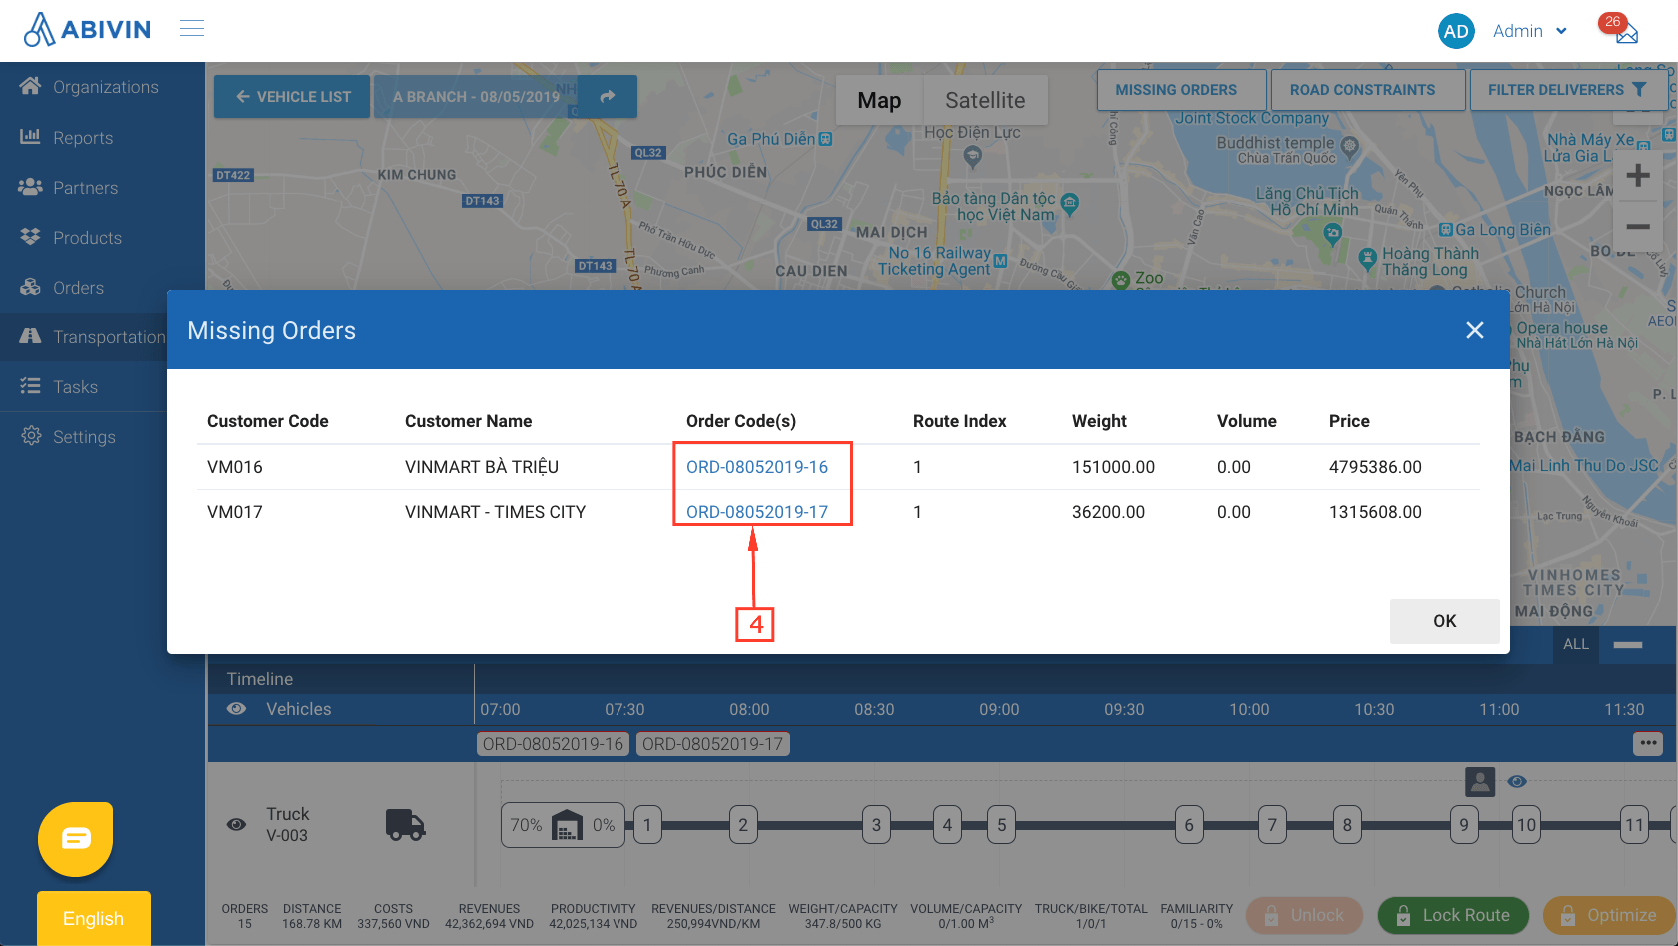Toggle the Vehicles visibility eye in Timeline
The width and height of the screenshot is (1678, 946).
236,709
